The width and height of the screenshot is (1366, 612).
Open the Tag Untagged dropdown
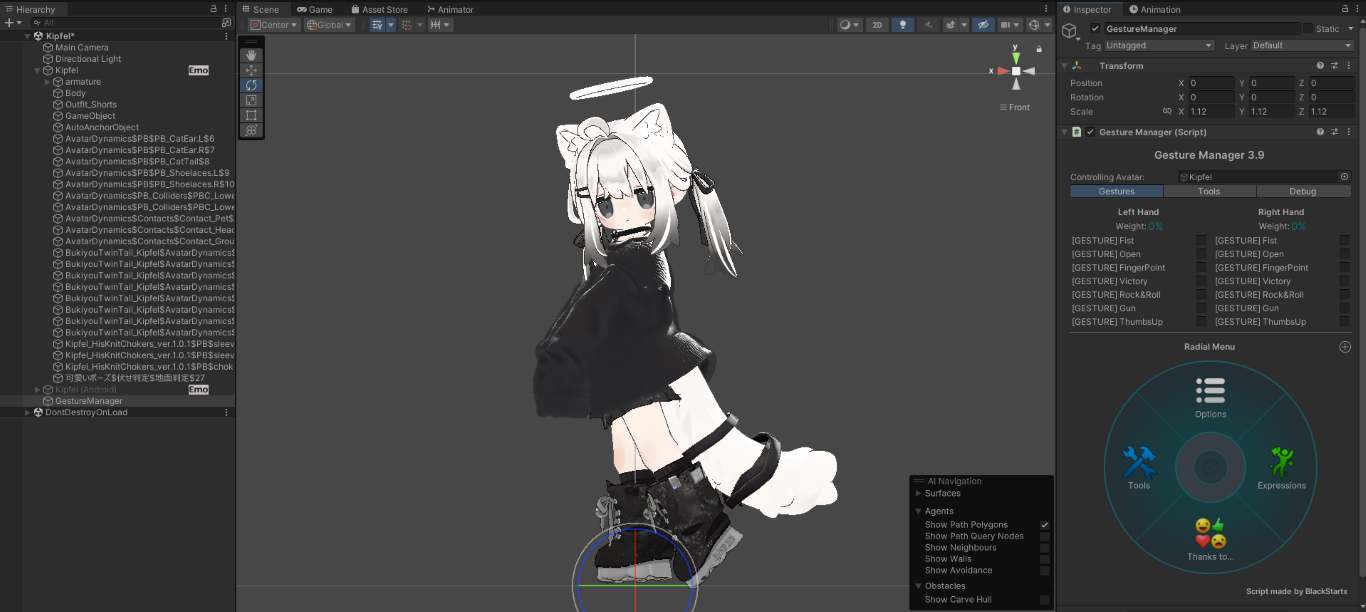click(1159, 45)
